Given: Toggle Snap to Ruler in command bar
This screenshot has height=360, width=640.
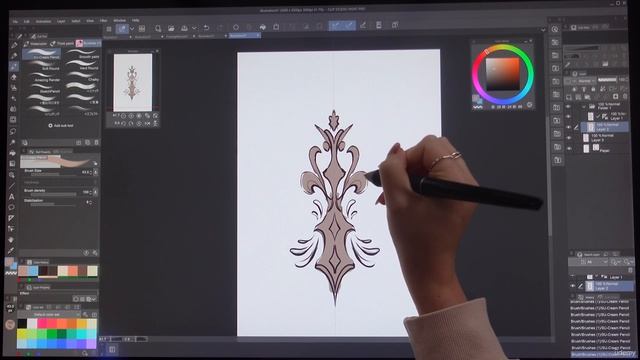Looking at the screenshot, I should click(336, 26).
